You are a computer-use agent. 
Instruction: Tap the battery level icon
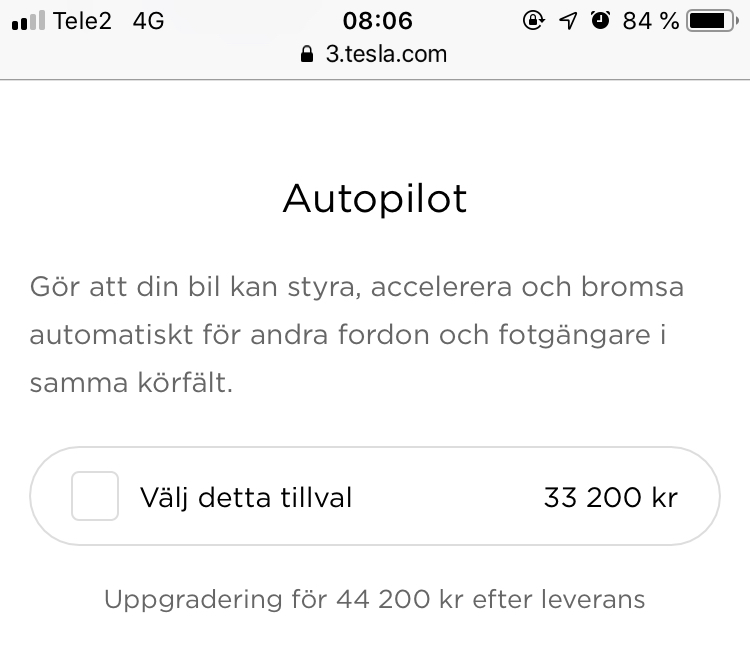point(713,21)
